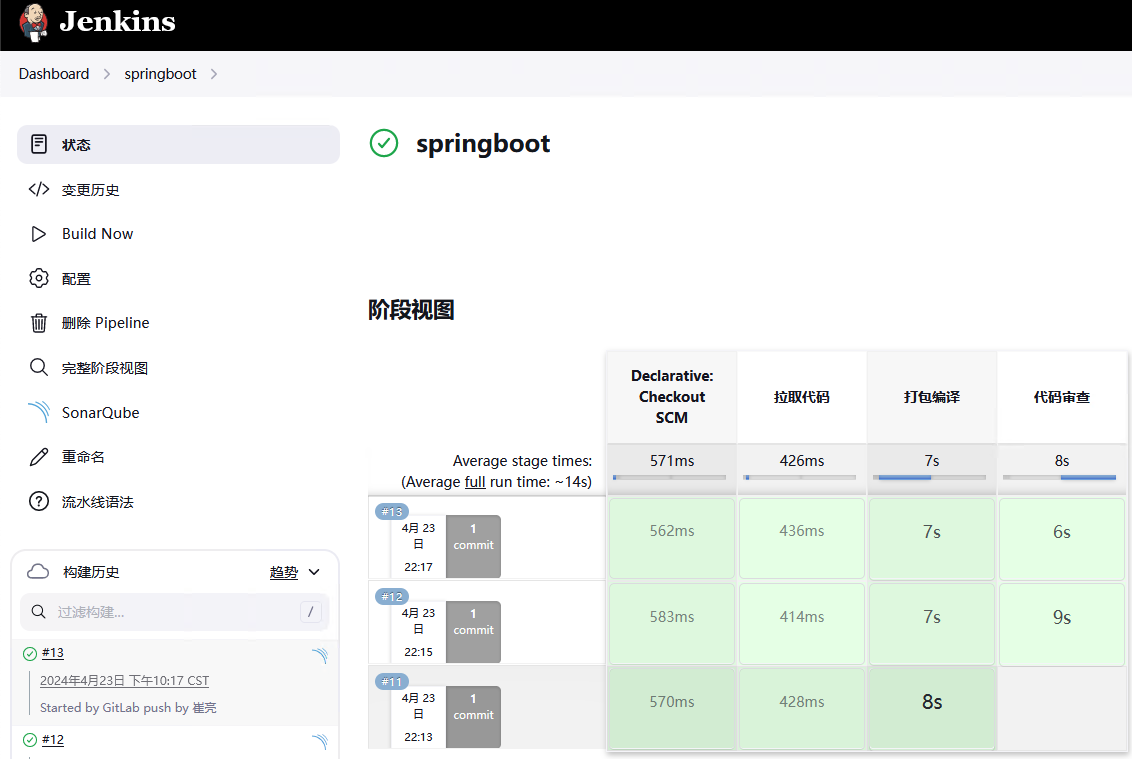
Task: Open the 1 commit box for build #11
Action: point(474,716)
